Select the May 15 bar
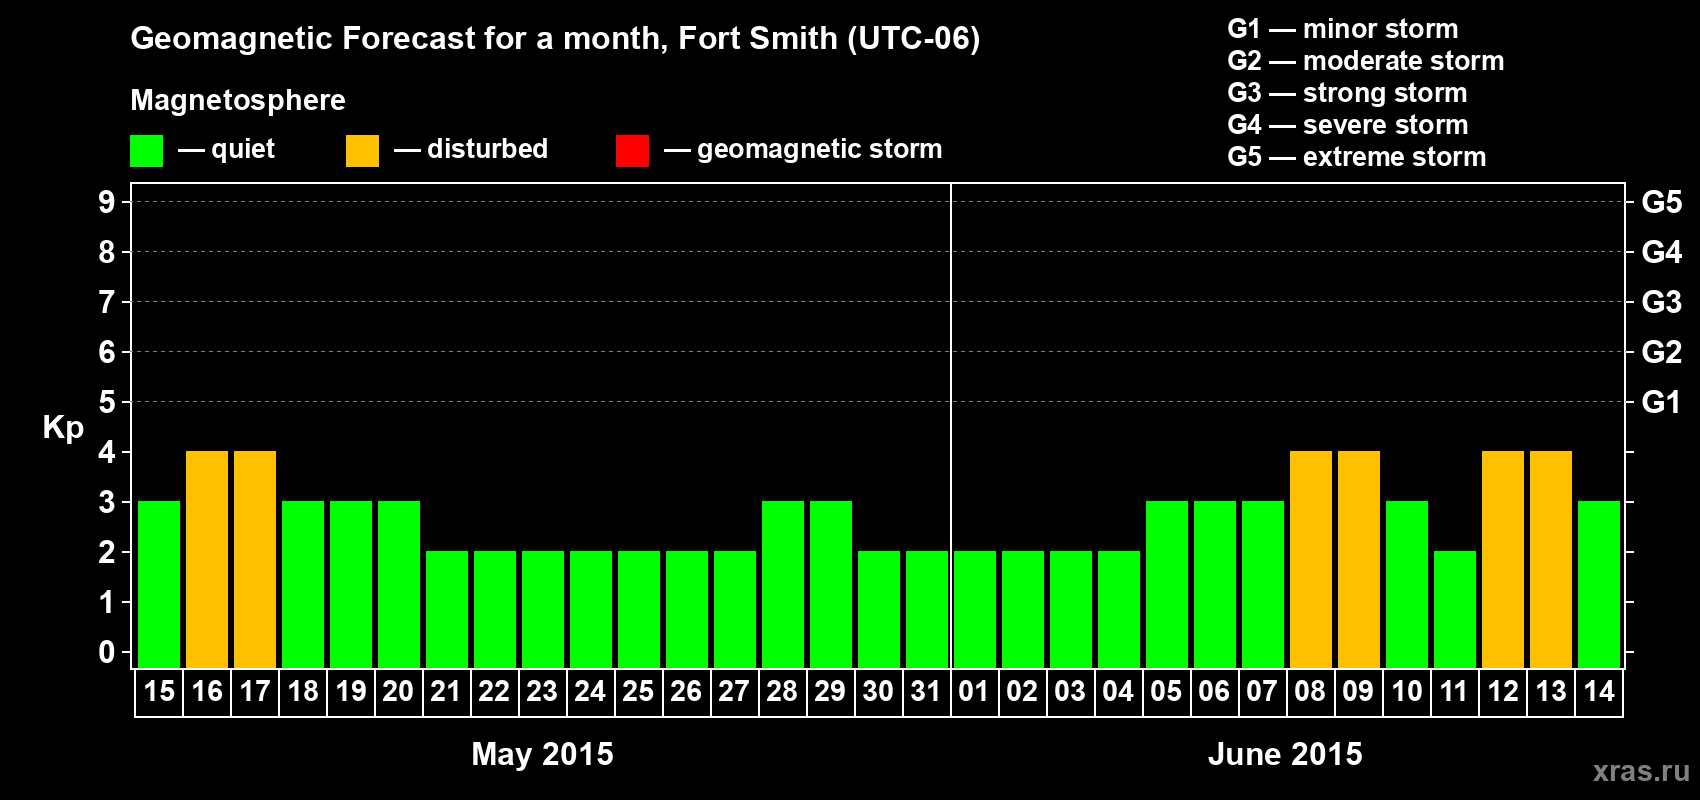The image size is (1700, 800). (x=159, y=584)
